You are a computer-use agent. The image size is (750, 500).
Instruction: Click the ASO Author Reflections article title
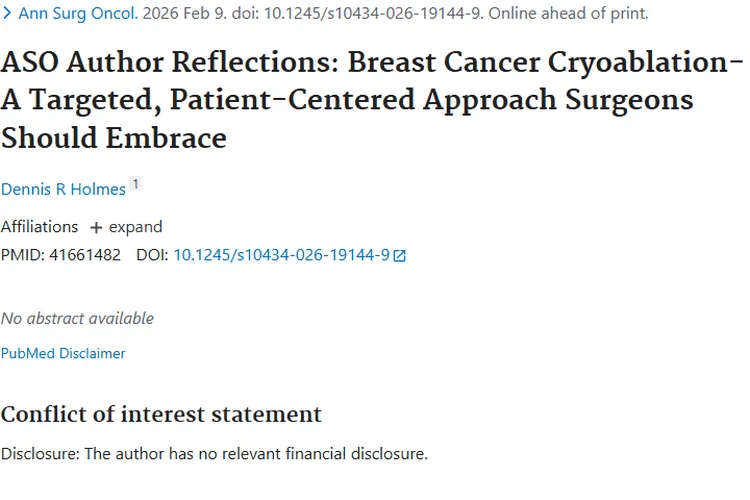[x=370, y=99]
